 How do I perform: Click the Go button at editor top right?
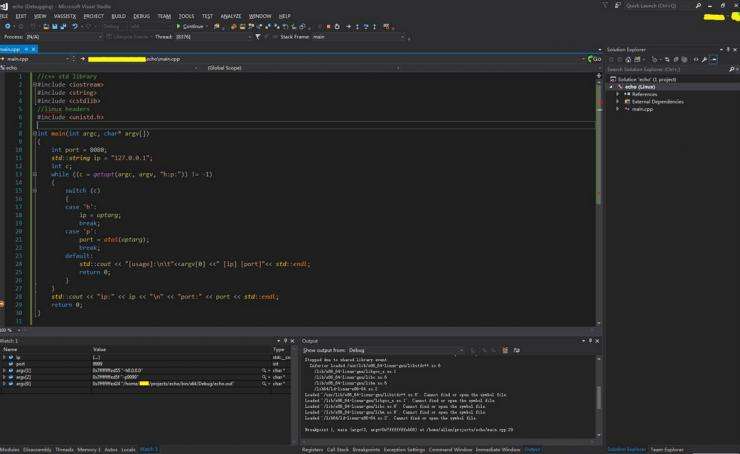pyautogui.click(x=594, y=59)
